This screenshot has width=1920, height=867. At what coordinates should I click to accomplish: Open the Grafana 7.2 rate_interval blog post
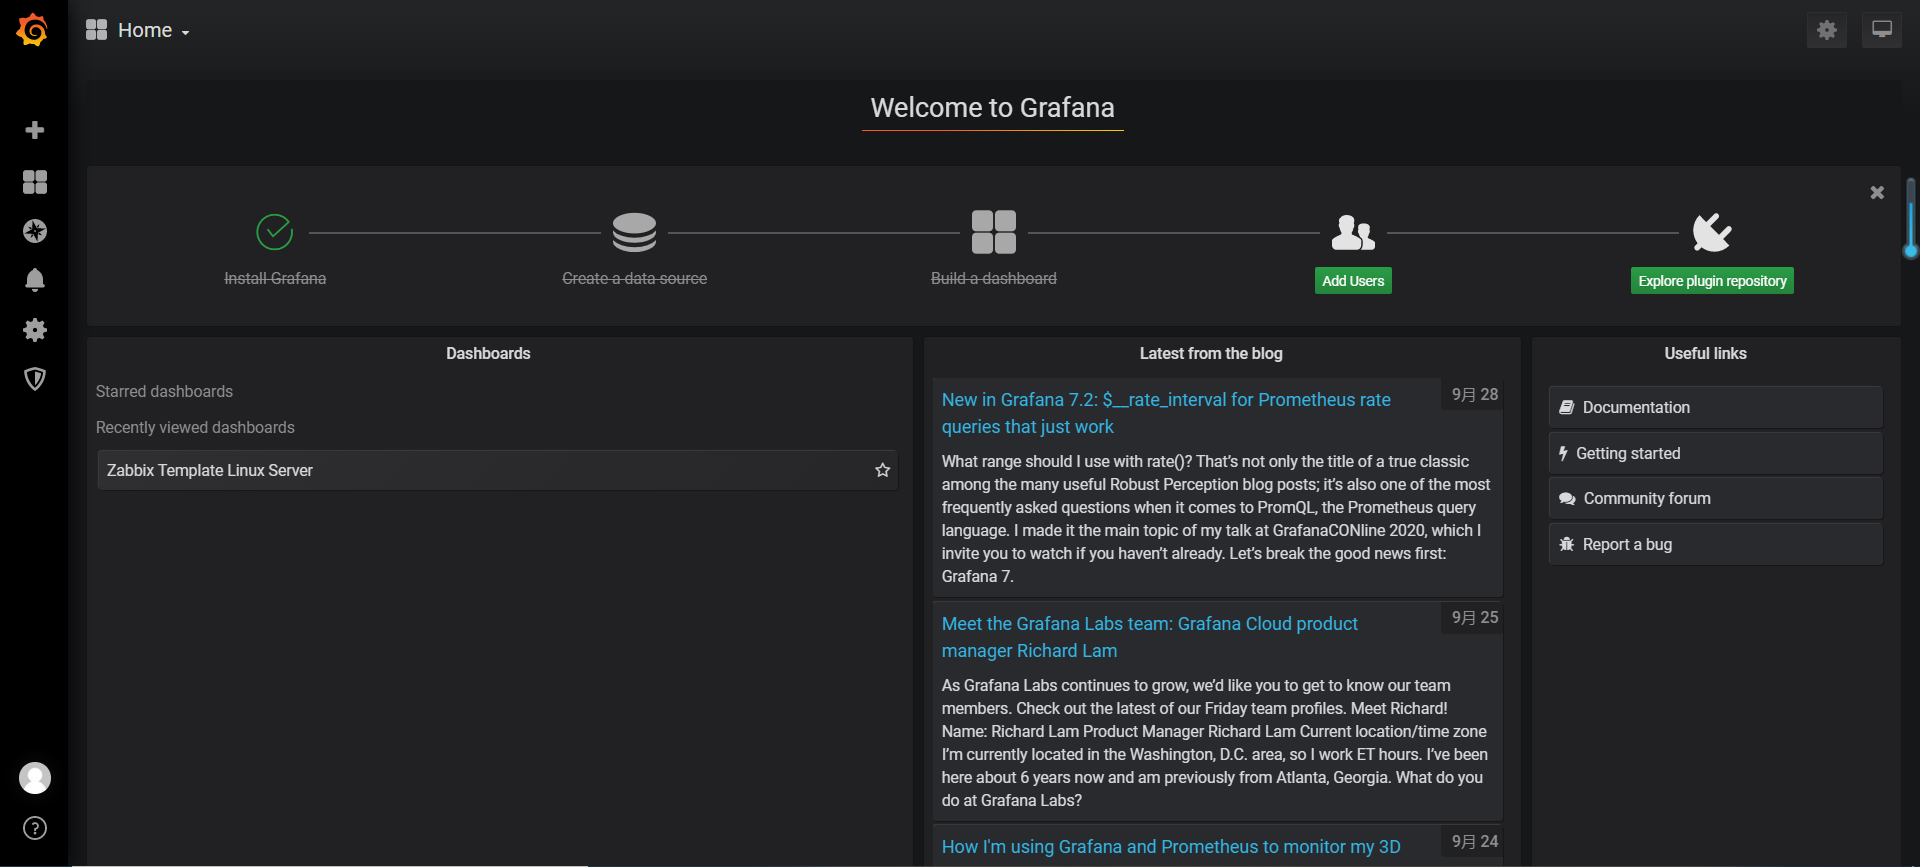[x=1166, y=413]
